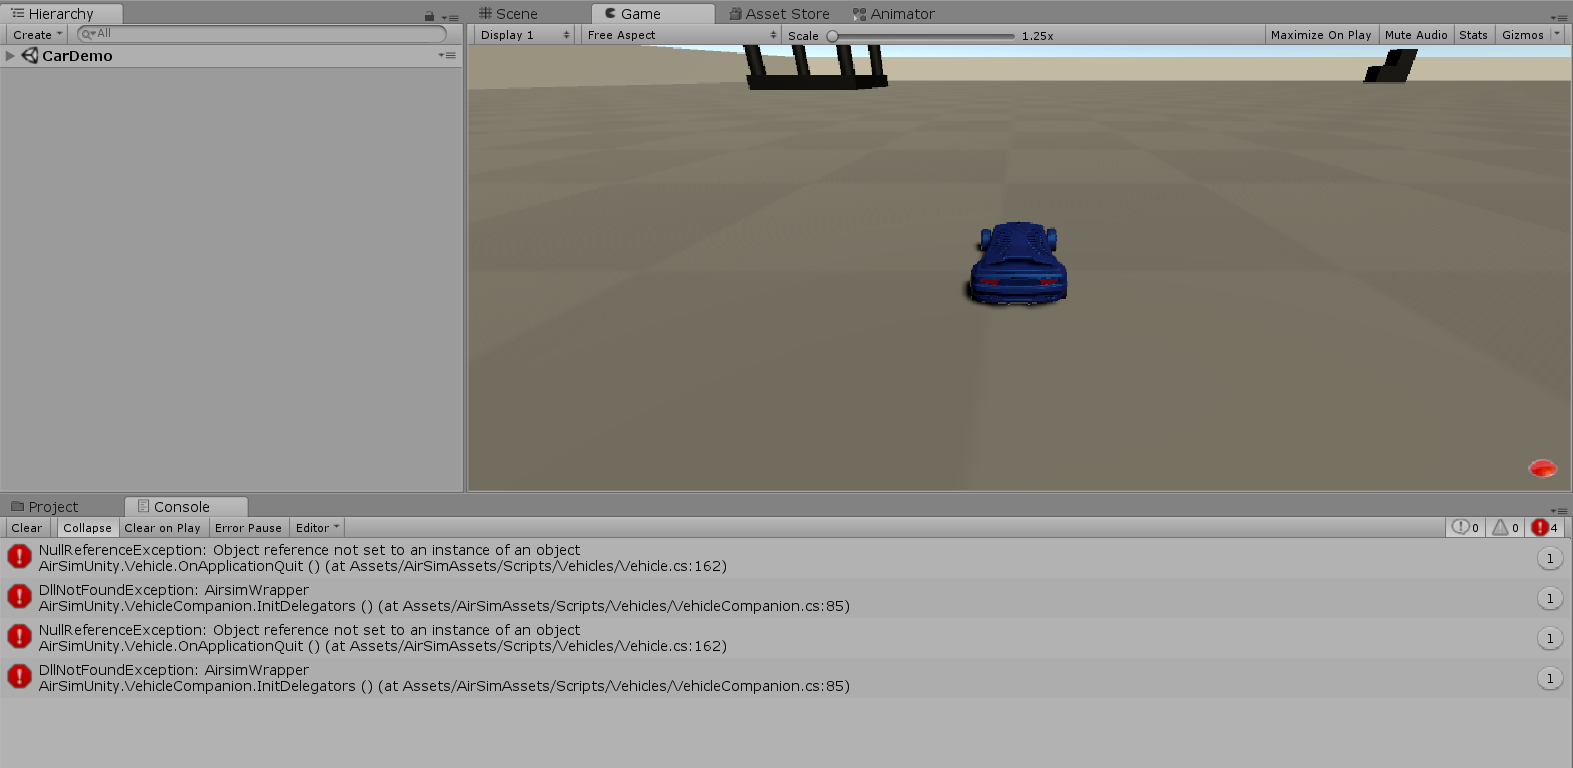Toggle Clear on Play option
The image size is (1573, 768).
point(162,528)
